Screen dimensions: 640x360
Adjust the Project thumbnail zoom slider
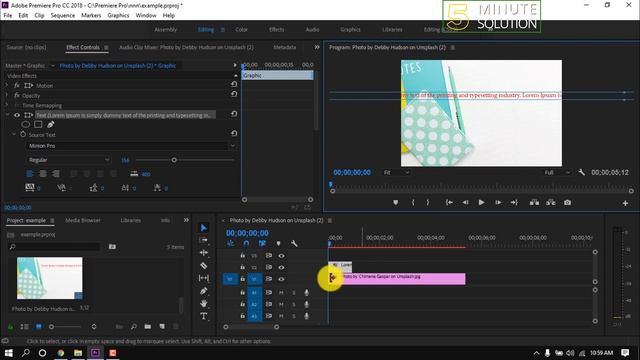pos(51,327)
